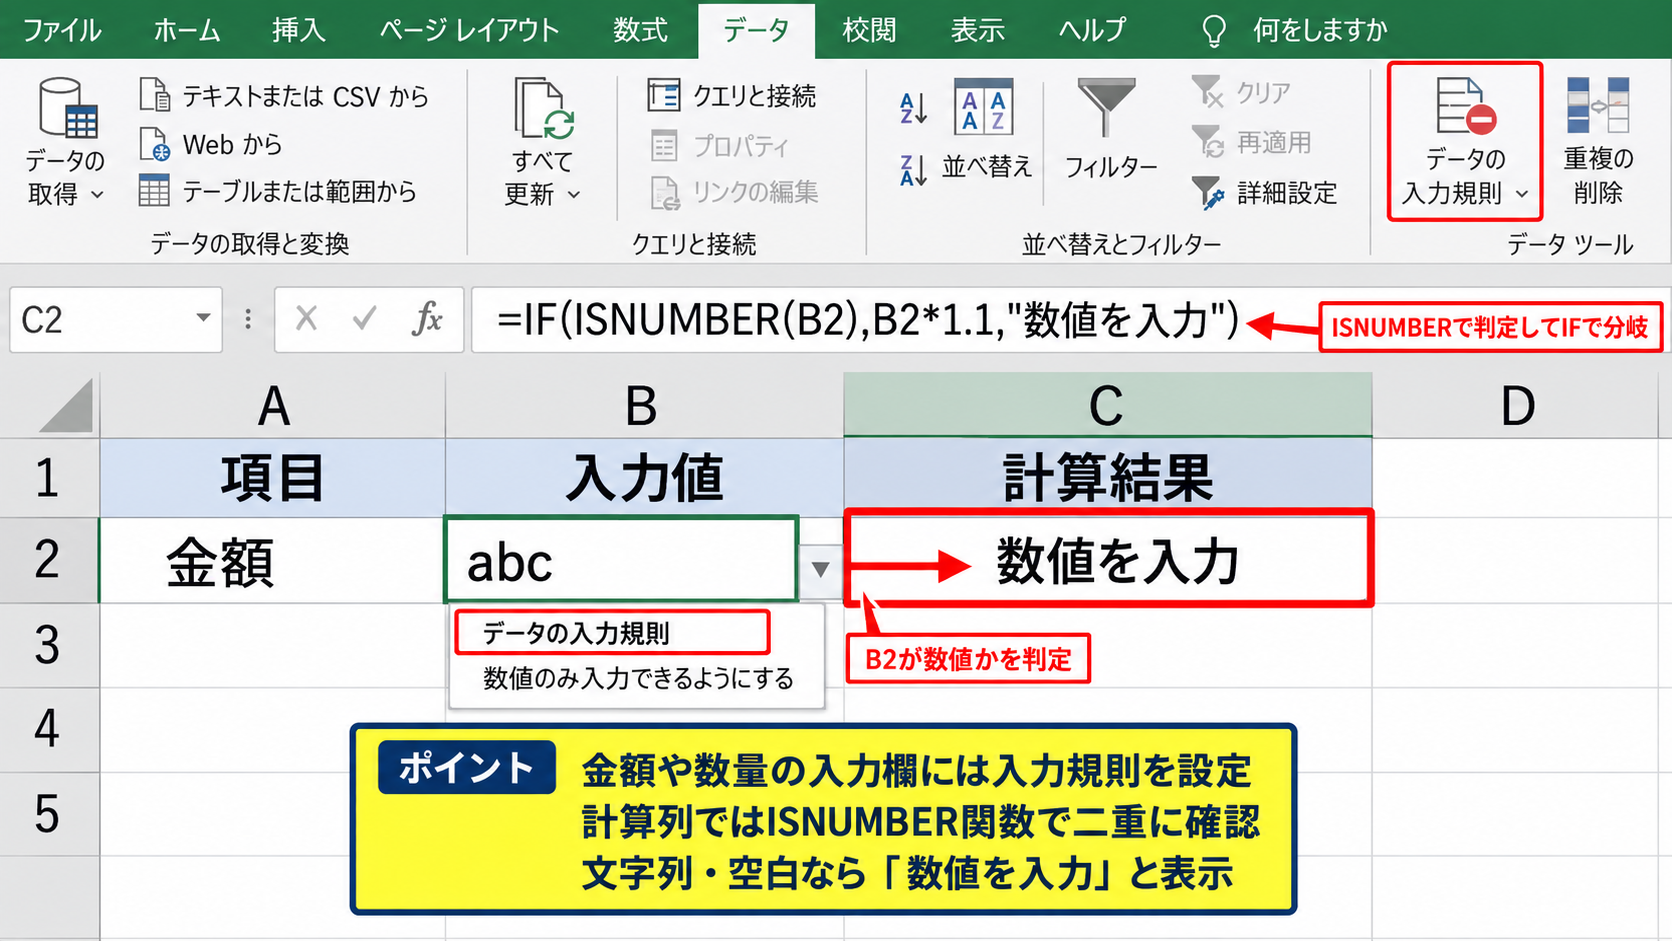Switch to the 数式 tab

point(640,30)
